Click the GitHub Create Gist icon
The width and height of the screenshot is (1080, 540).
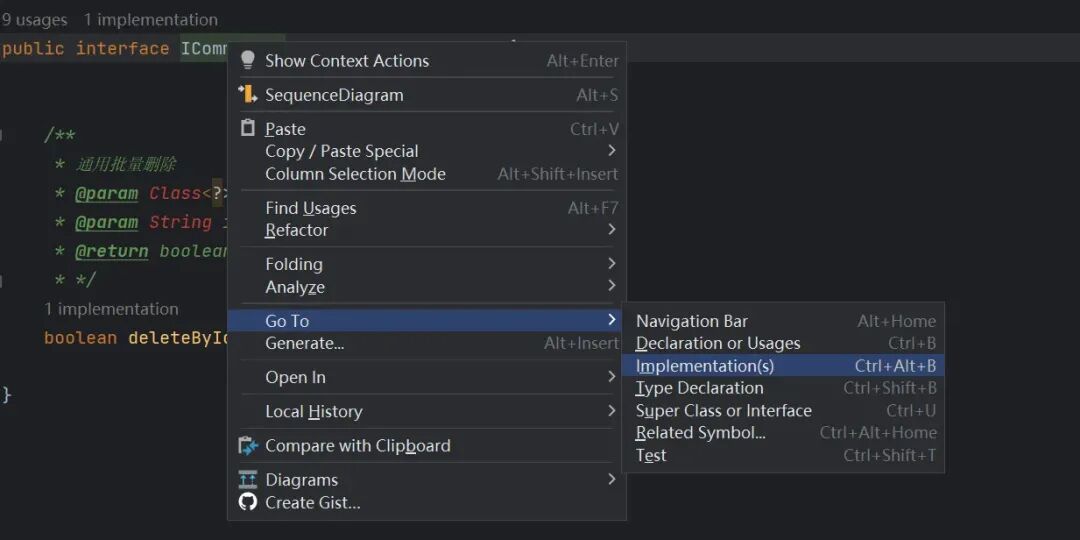point(248,502)
